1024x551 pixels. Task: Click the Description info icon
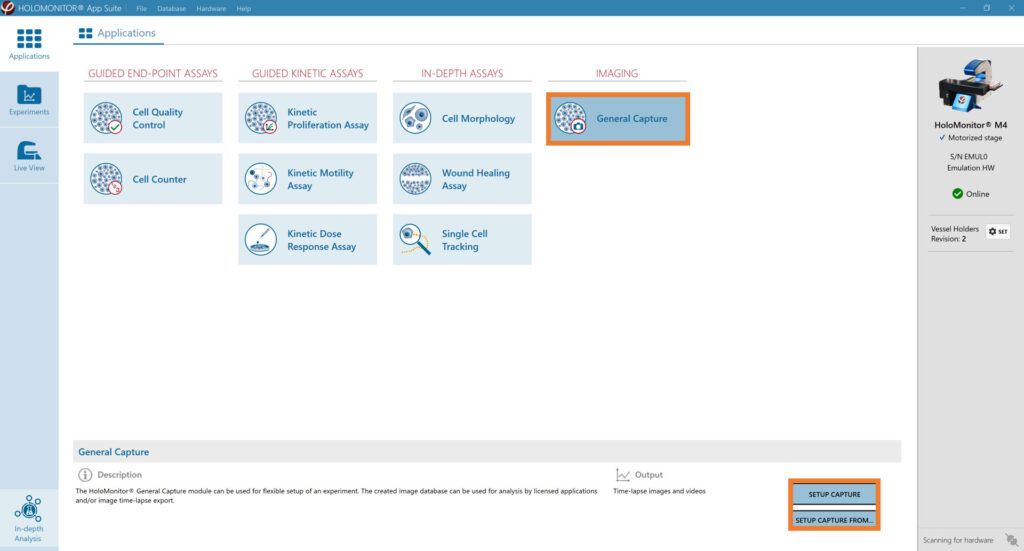pos(85,475)
